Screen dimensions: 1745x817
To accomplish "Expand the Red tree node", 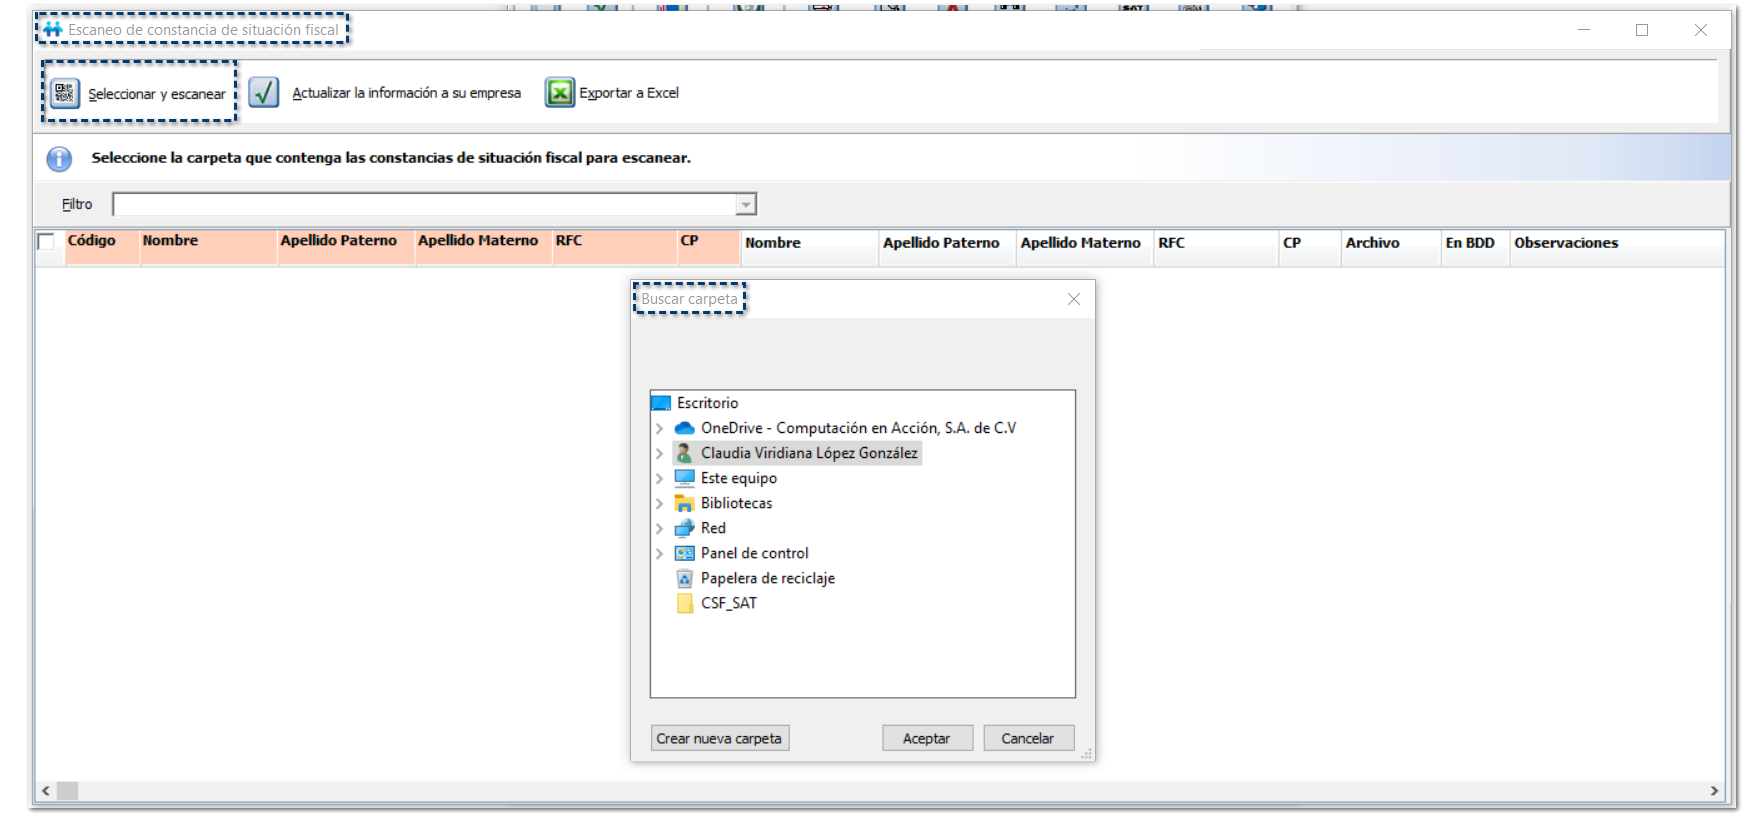I will click(x=659, y=528).
